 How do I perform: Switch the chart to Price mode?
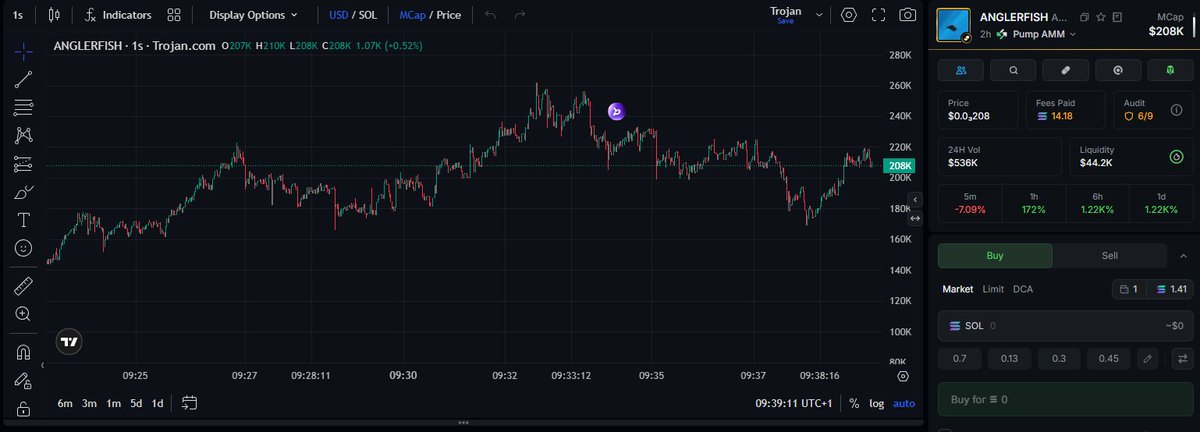447,15
